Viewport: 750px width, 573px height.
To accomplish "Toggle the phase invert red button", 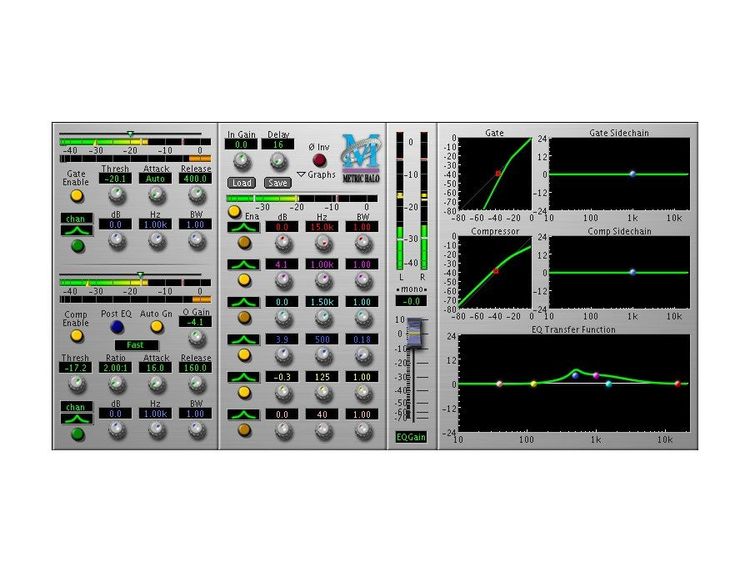I will click(x=319, y=160).
